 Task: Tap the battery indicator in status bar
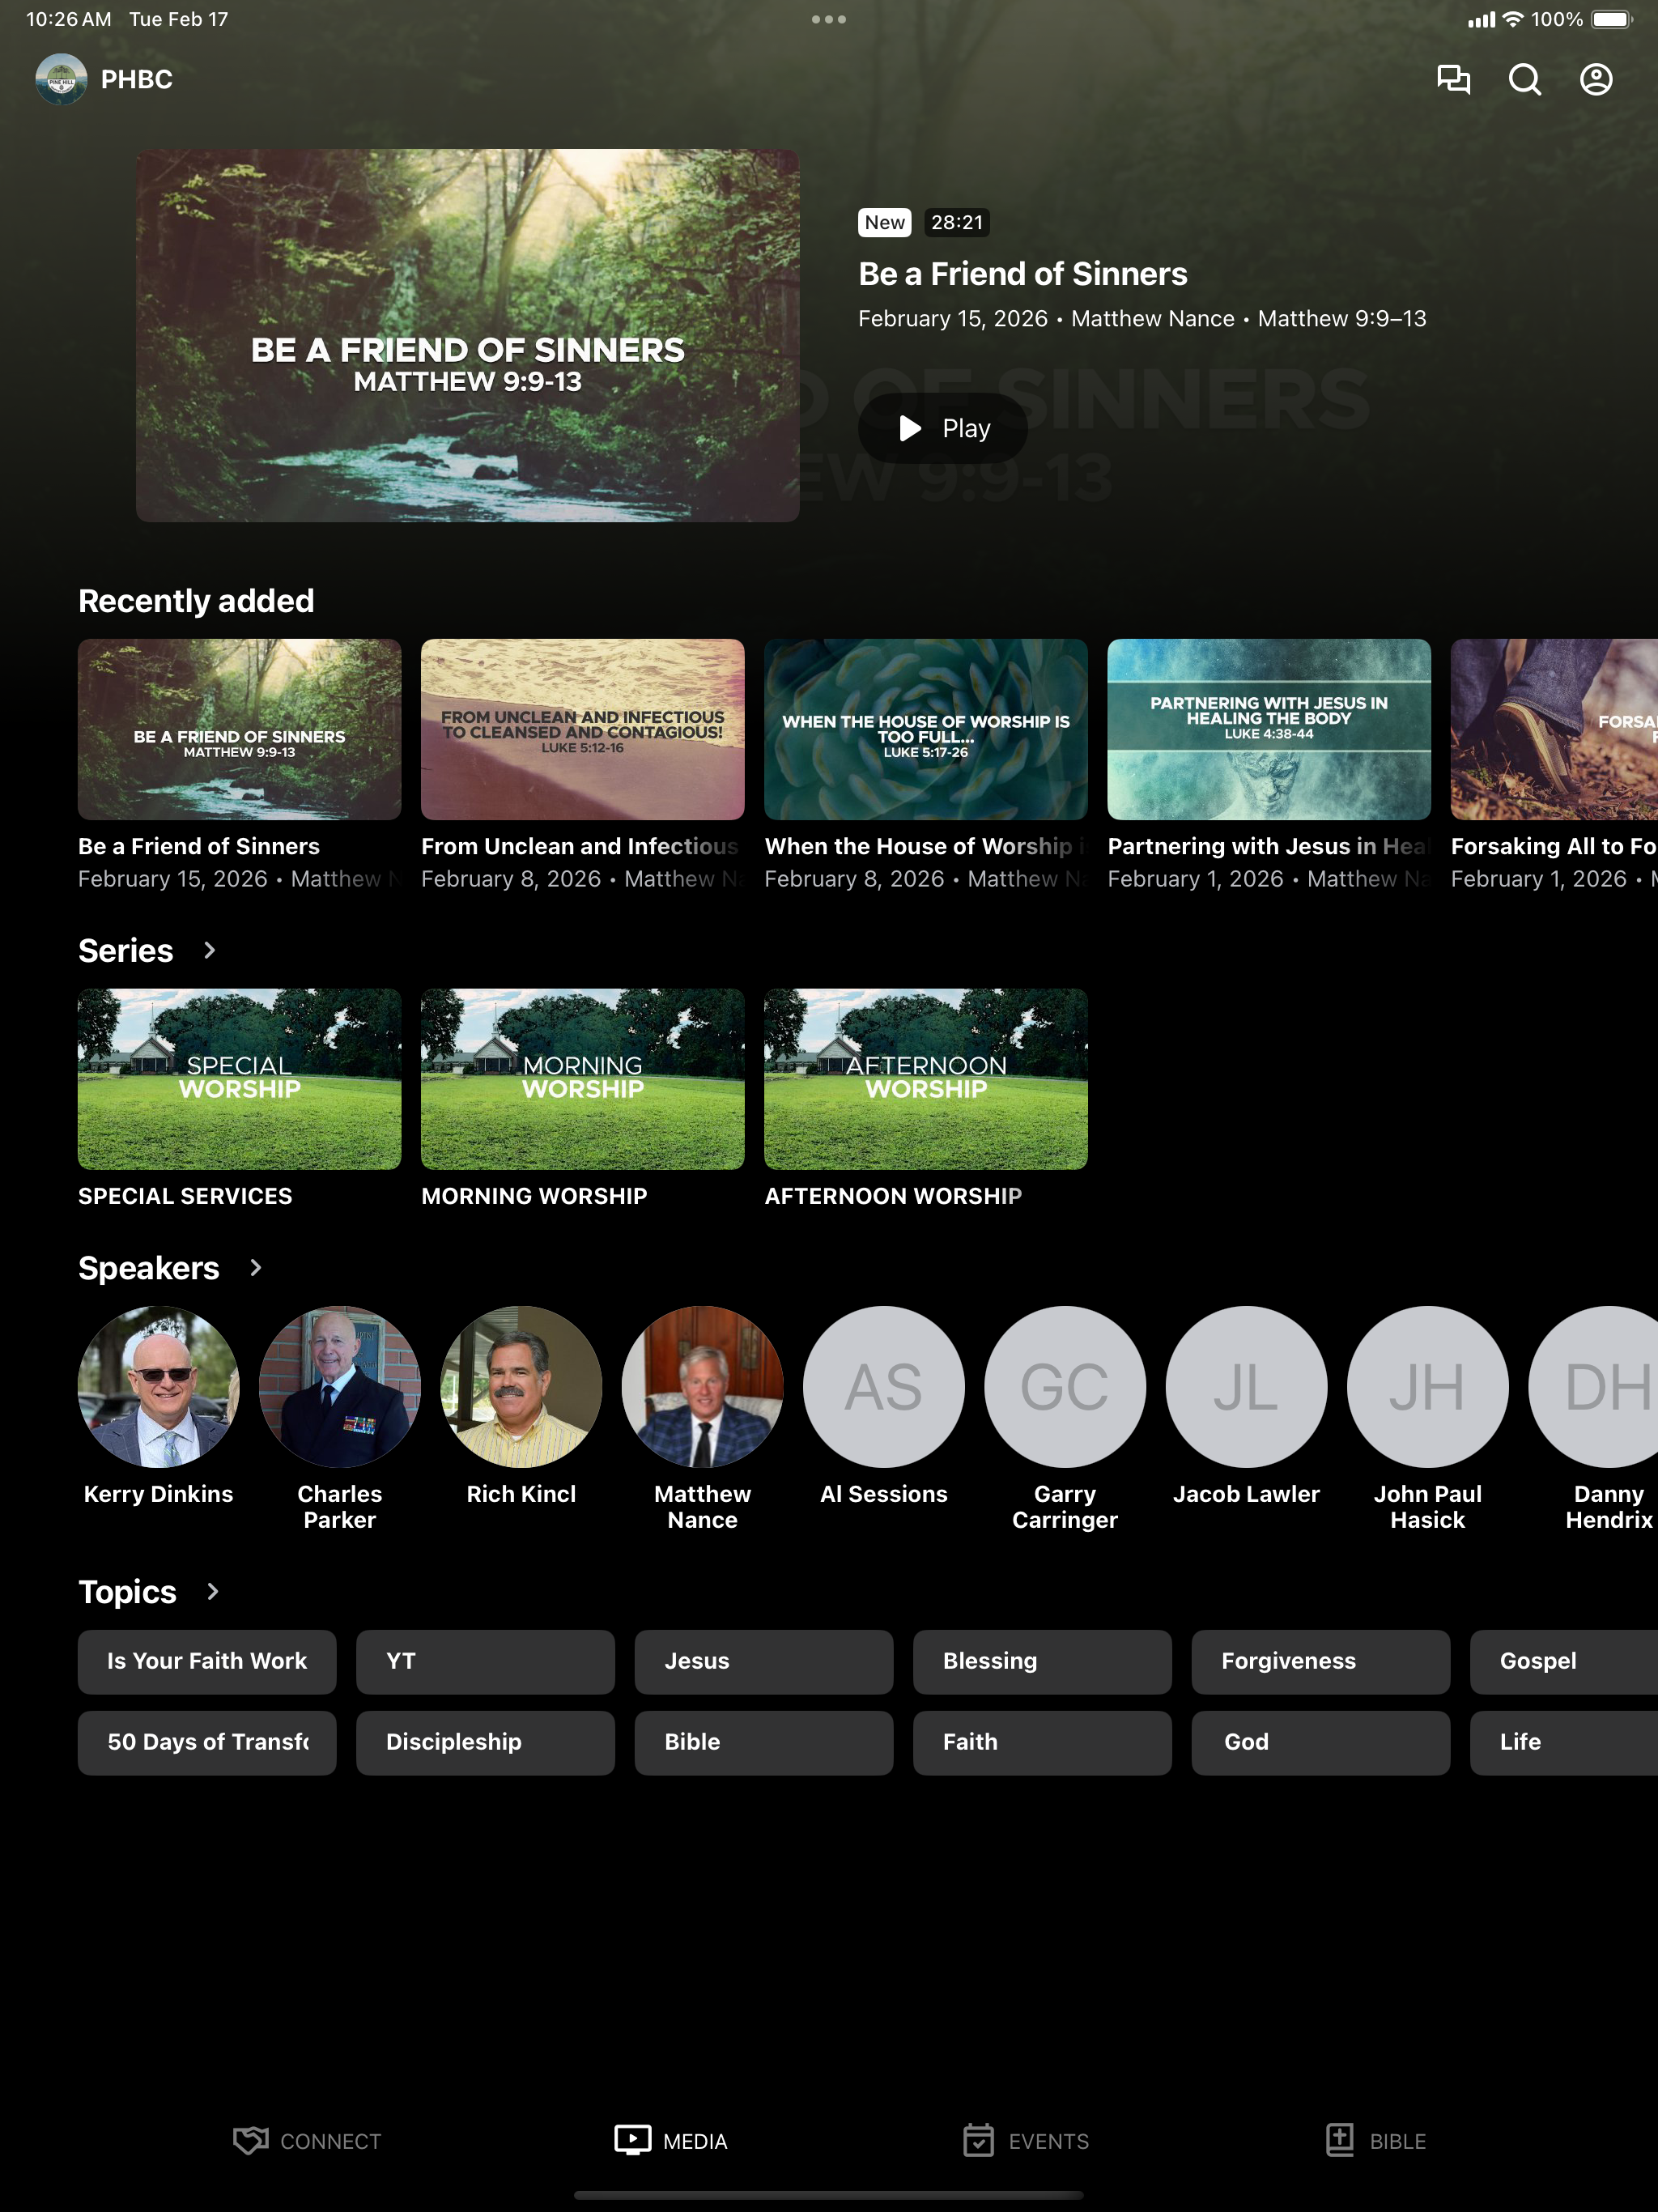1610,19
